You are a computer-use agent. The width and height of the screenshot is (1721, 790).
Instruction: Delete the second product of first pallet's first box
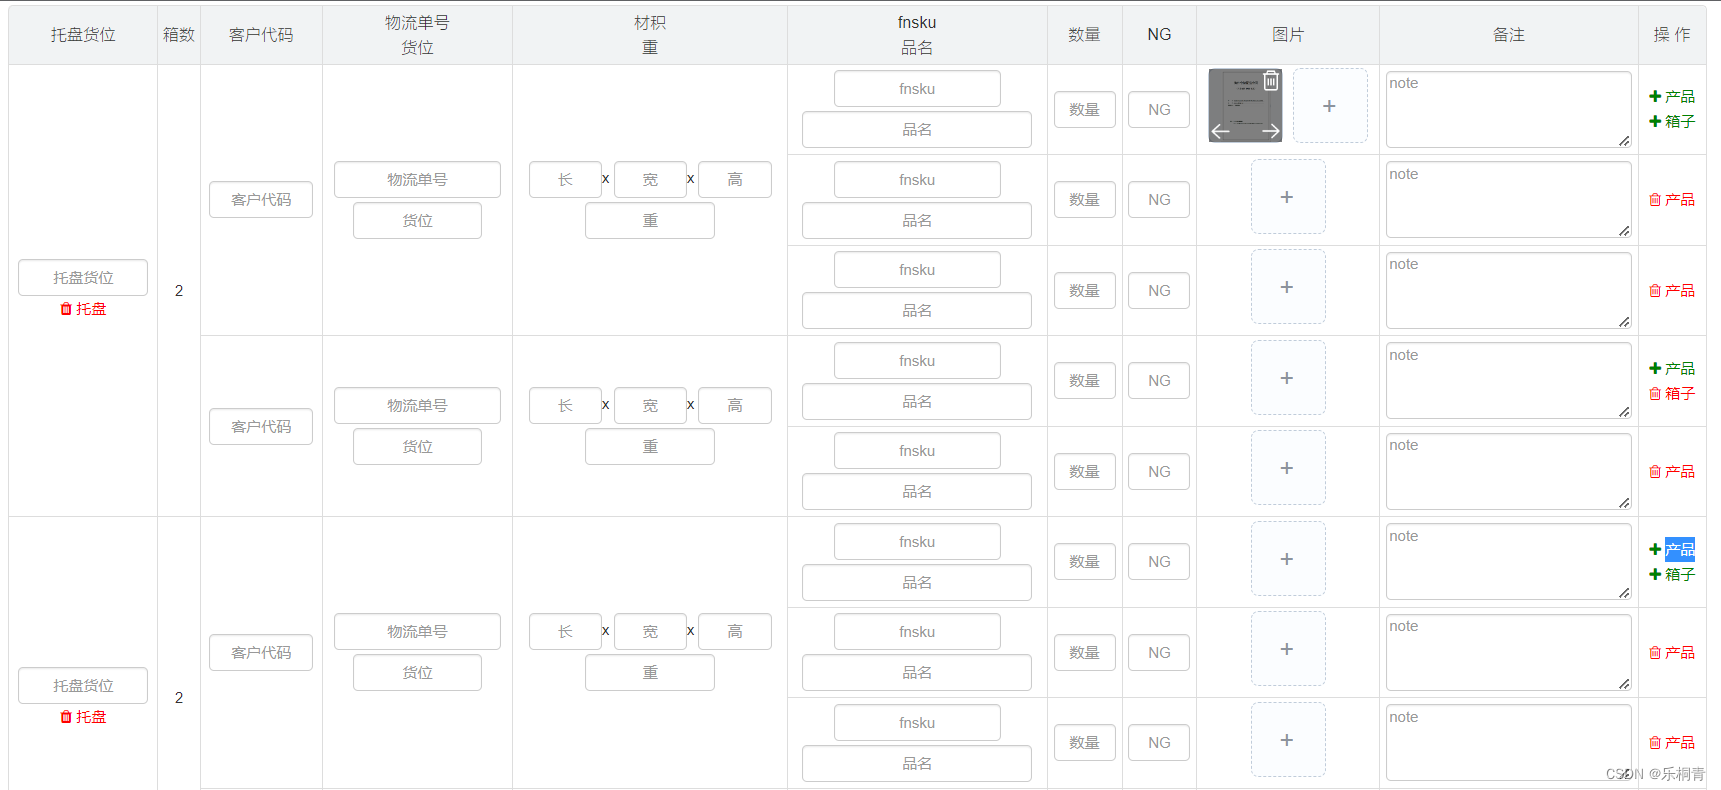point(1671,200)
